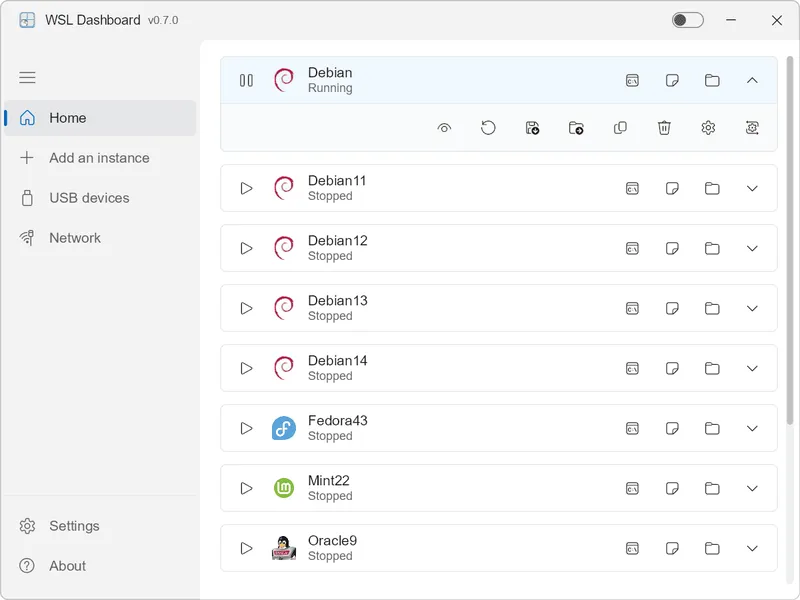
Task: Open terminal for Fedora43
Action: point(632,429)
